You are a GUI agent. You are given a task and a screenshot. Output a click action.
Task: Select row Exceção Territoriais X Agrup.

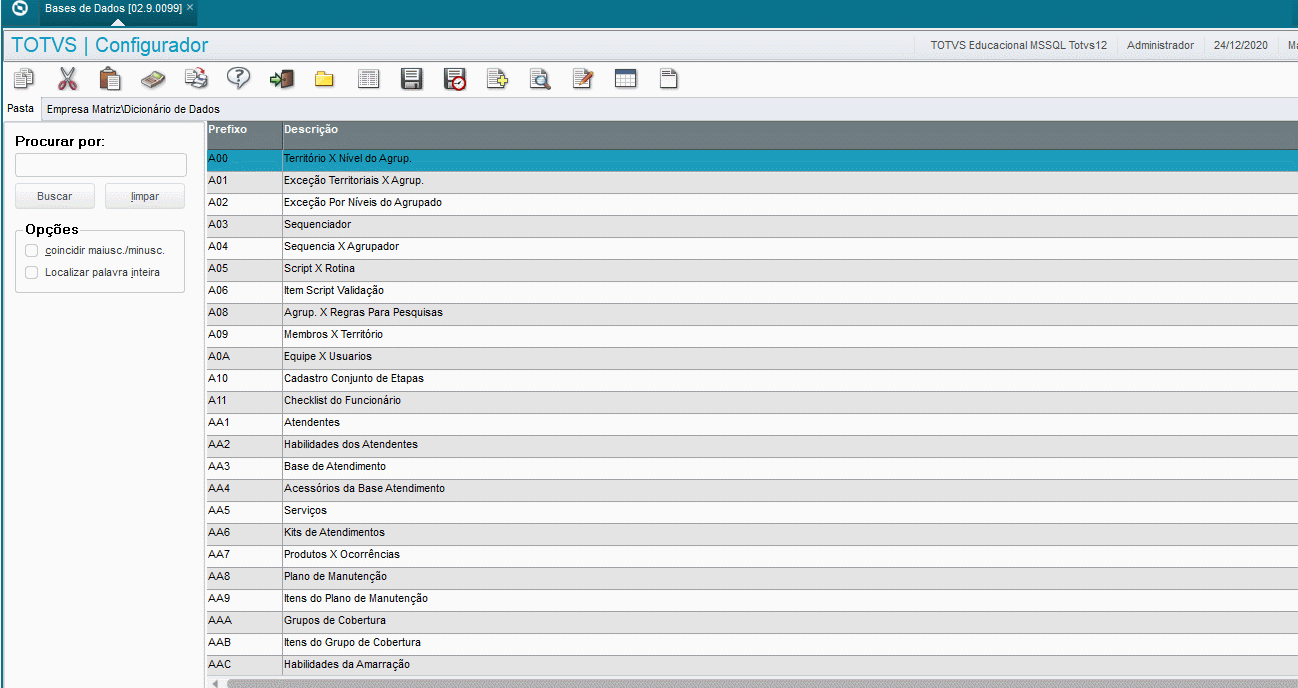click(752, 181)
